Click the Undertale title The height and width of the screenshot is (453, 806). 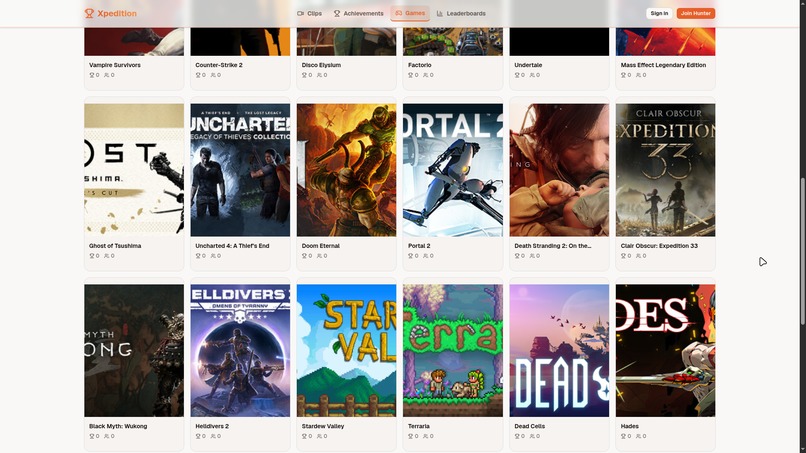(528, 65)
